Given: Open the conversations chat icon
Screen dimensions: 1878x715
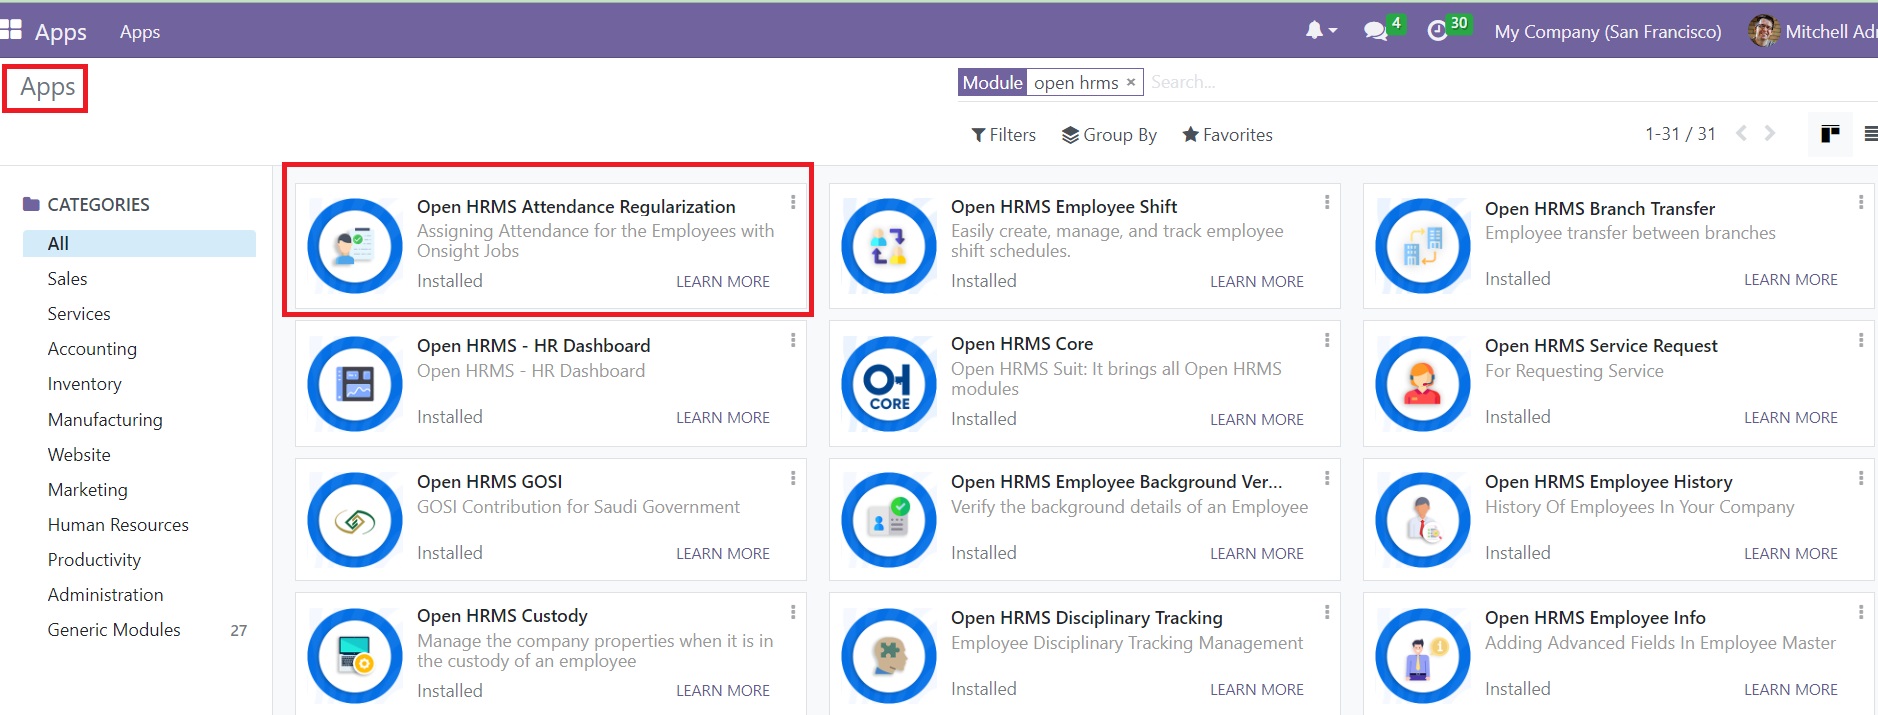Looking at the screenshot, I should click(1376, 31).
